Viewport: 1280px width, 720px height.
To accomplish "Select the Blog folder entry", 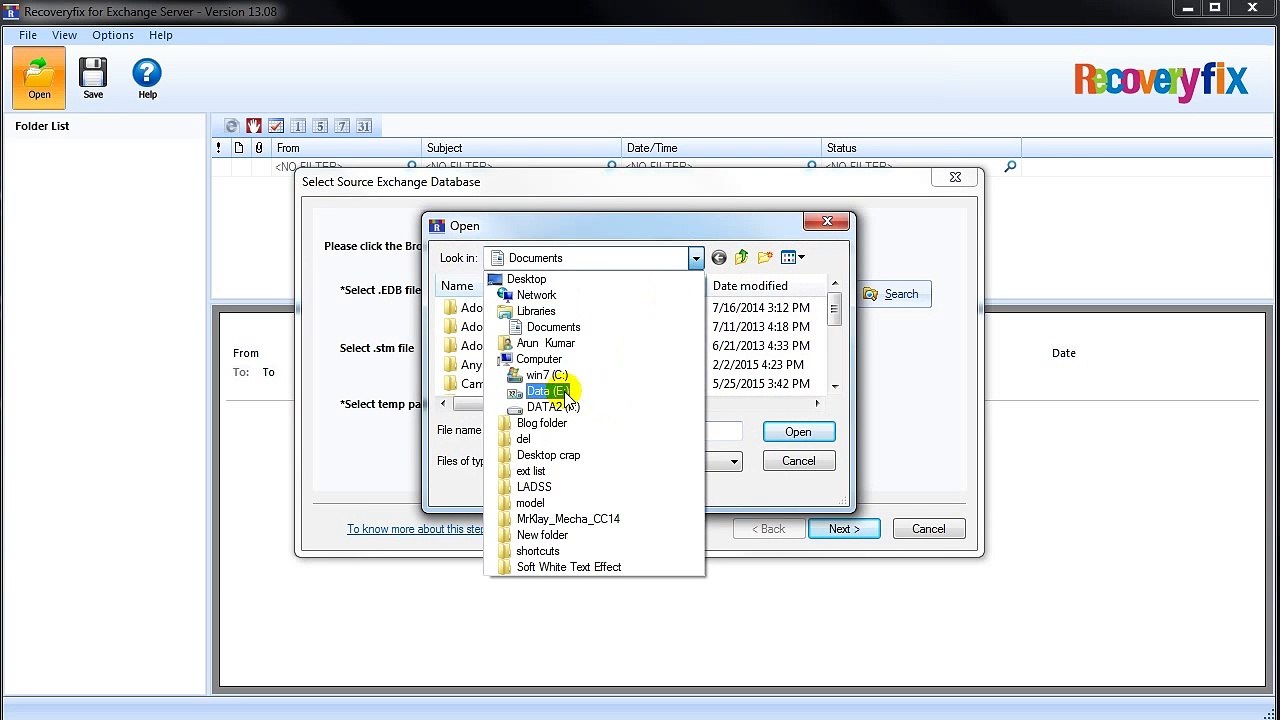I will tap(541, 423).
